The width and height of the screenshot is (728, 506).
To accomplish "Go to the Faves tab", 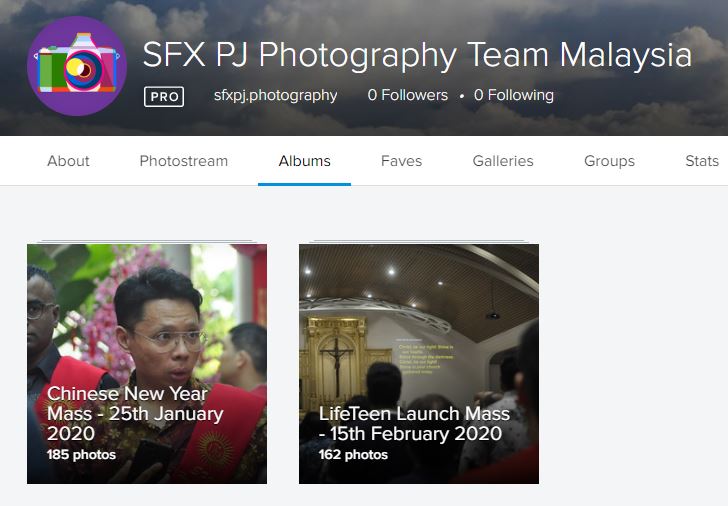I will (x=401, y=161).
